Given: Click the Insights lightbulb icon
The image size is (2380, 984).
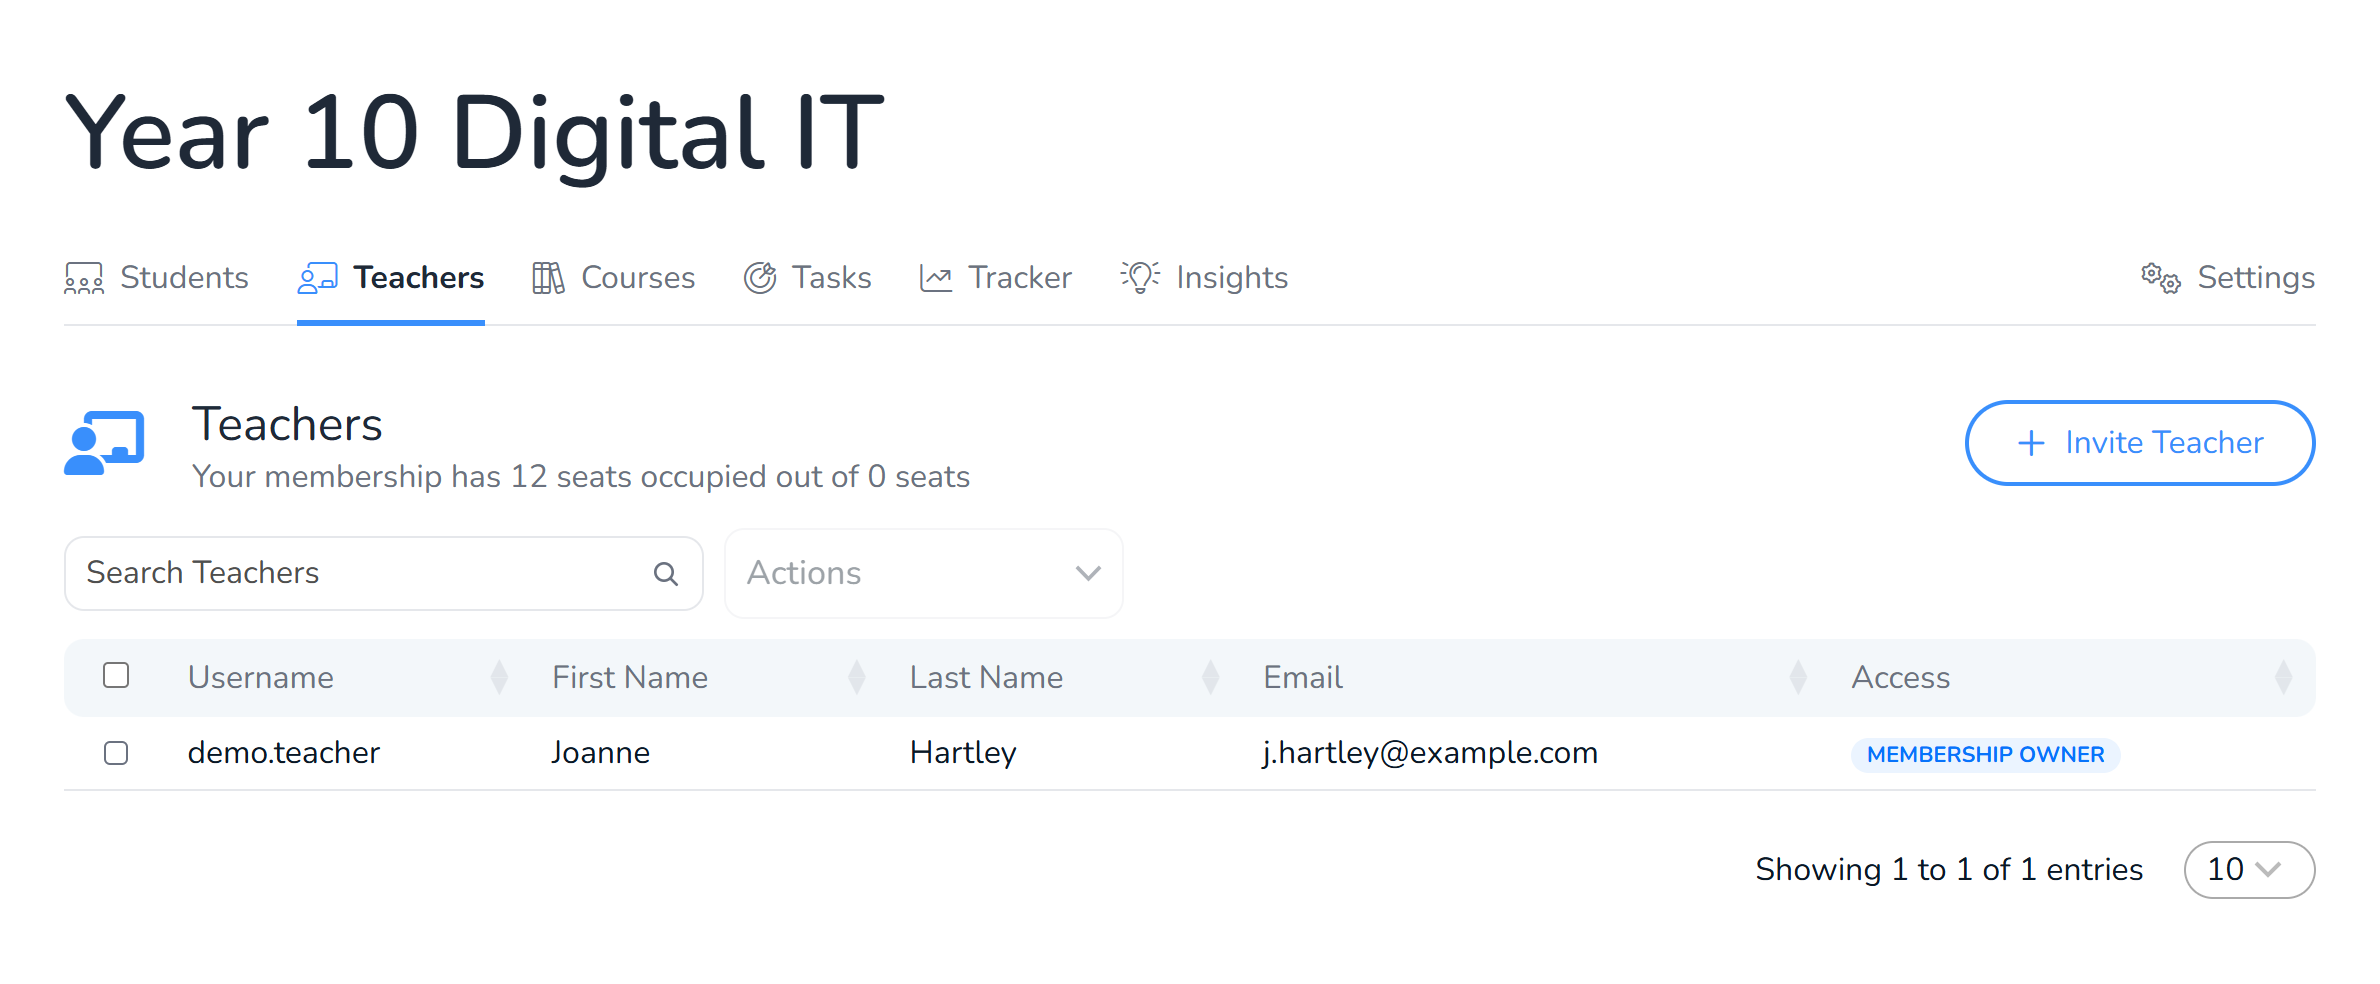Looking at the screenshot, I should click(x=1140, y=277).
